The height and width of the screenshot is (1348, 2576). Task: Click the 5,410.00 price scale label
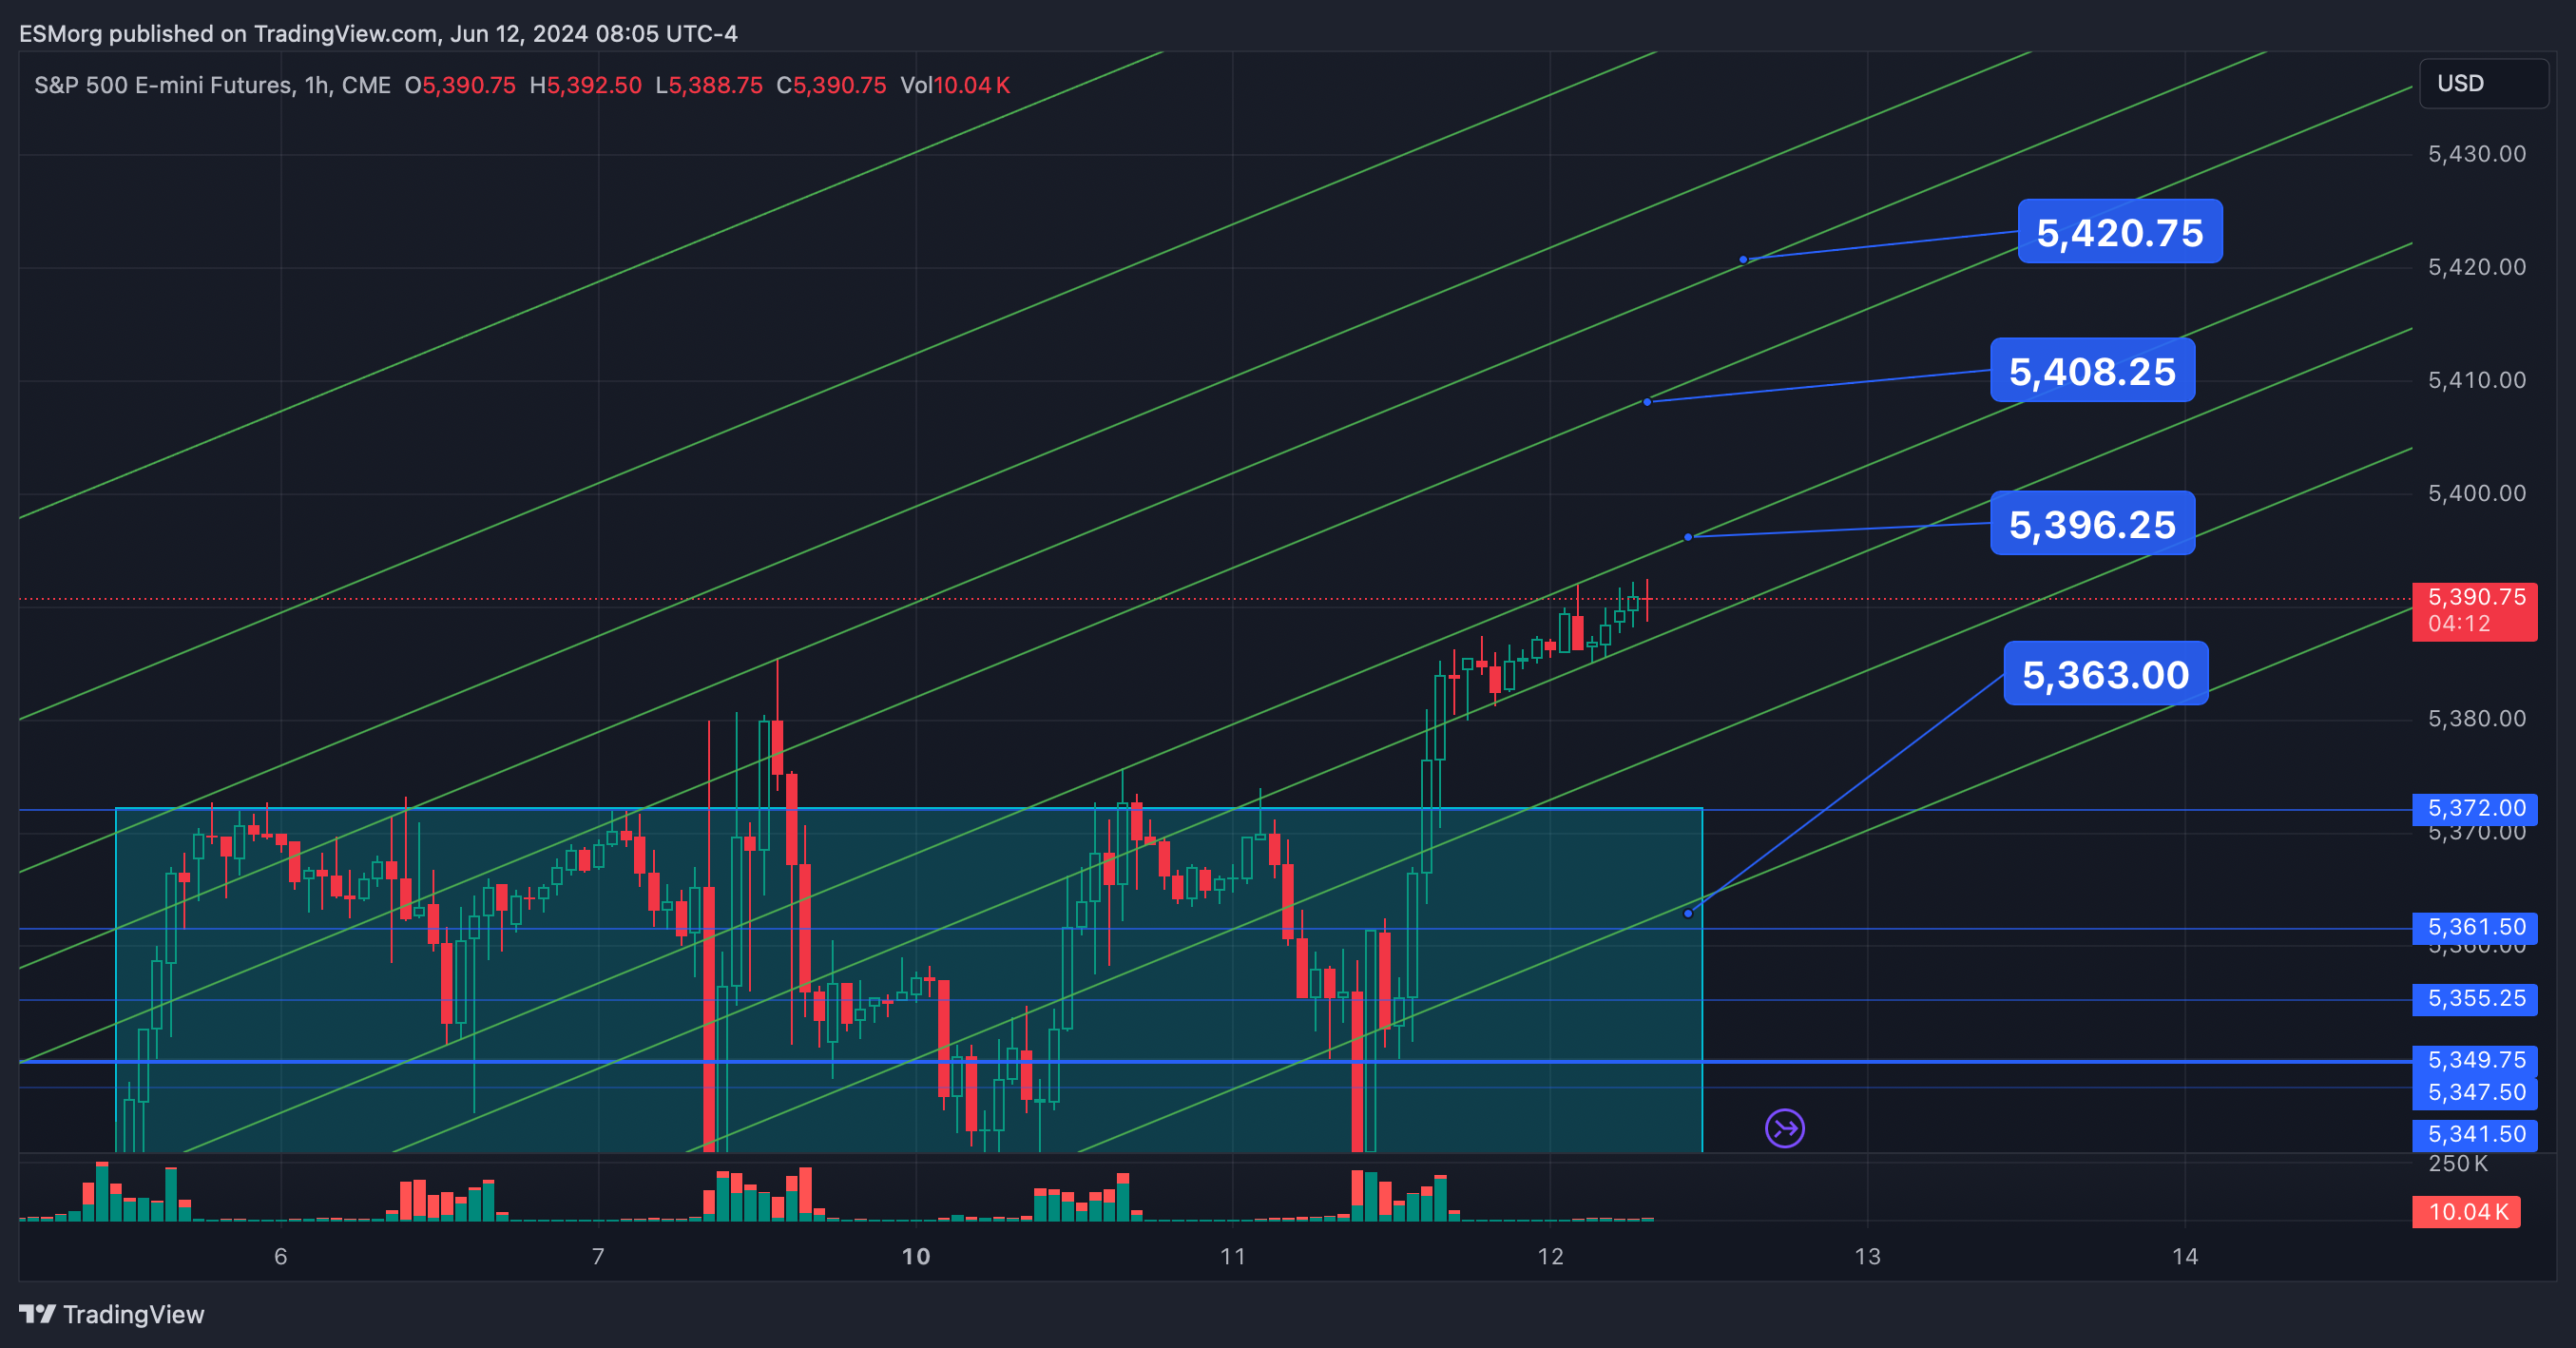click(x=2477, y=380)
